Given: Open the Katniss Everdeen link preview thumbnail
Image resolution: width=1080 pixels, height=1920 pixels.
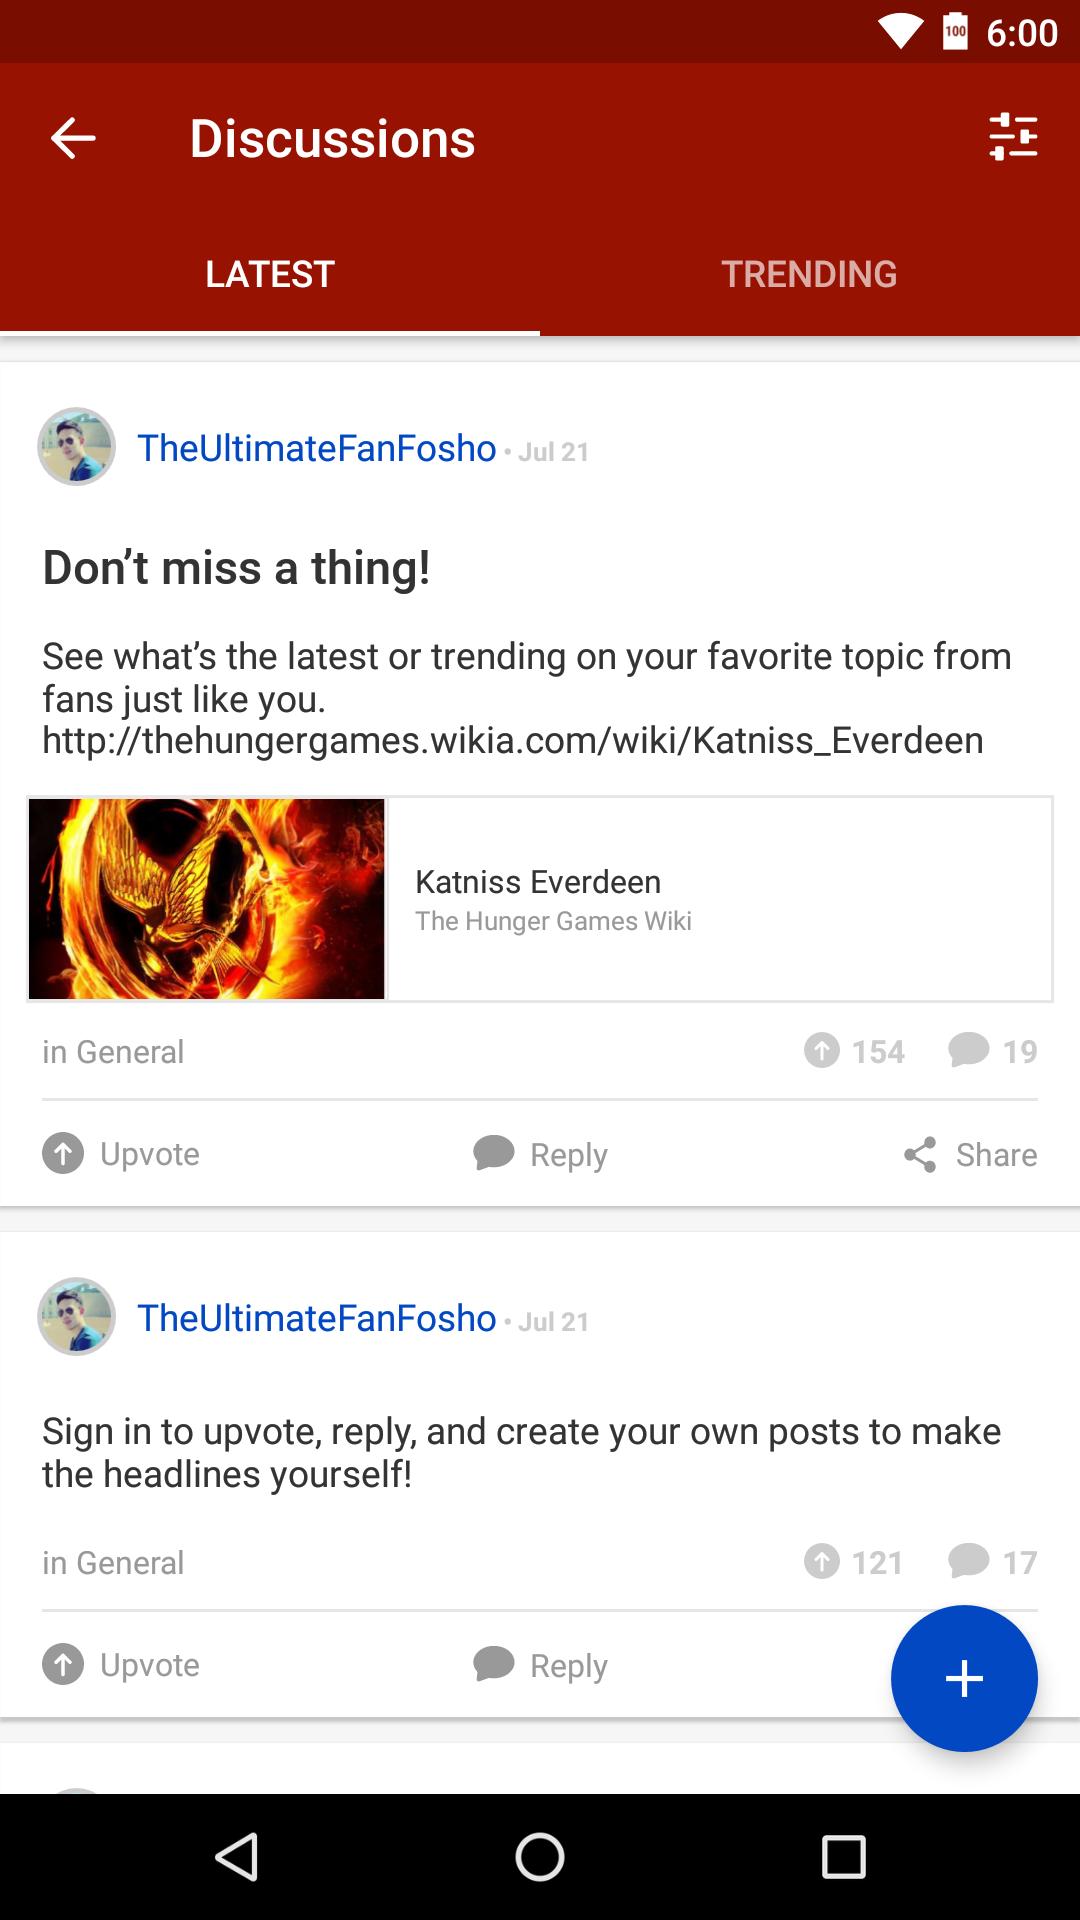Looking at the screenshot, I should 206,898.
